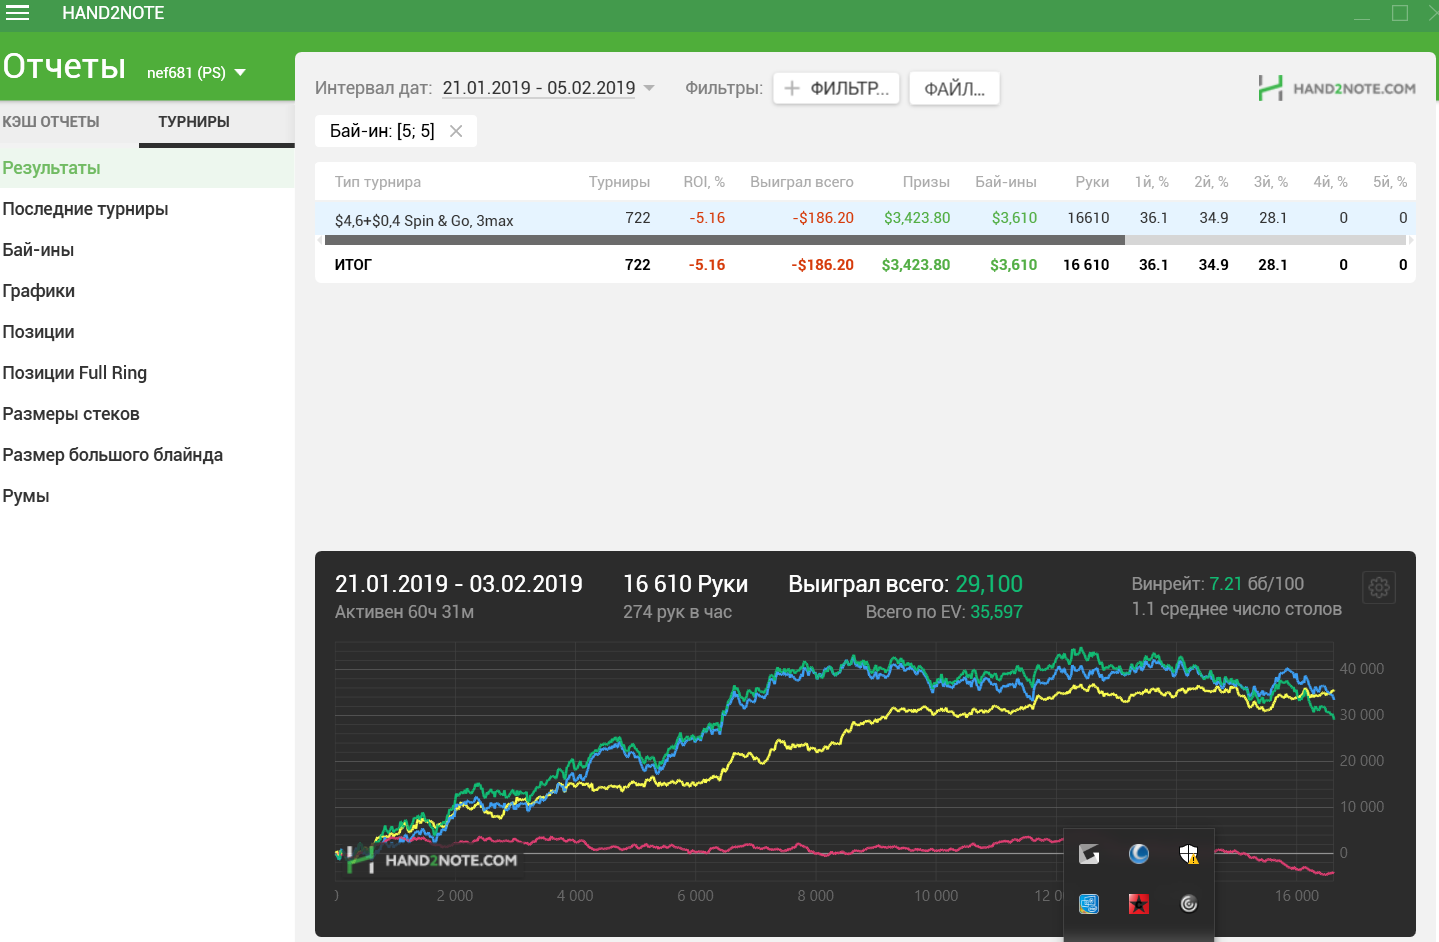This screenshot has height=942, width=1439.
Task: Sort by Выиграл всего column header
Action: (802, 182)
